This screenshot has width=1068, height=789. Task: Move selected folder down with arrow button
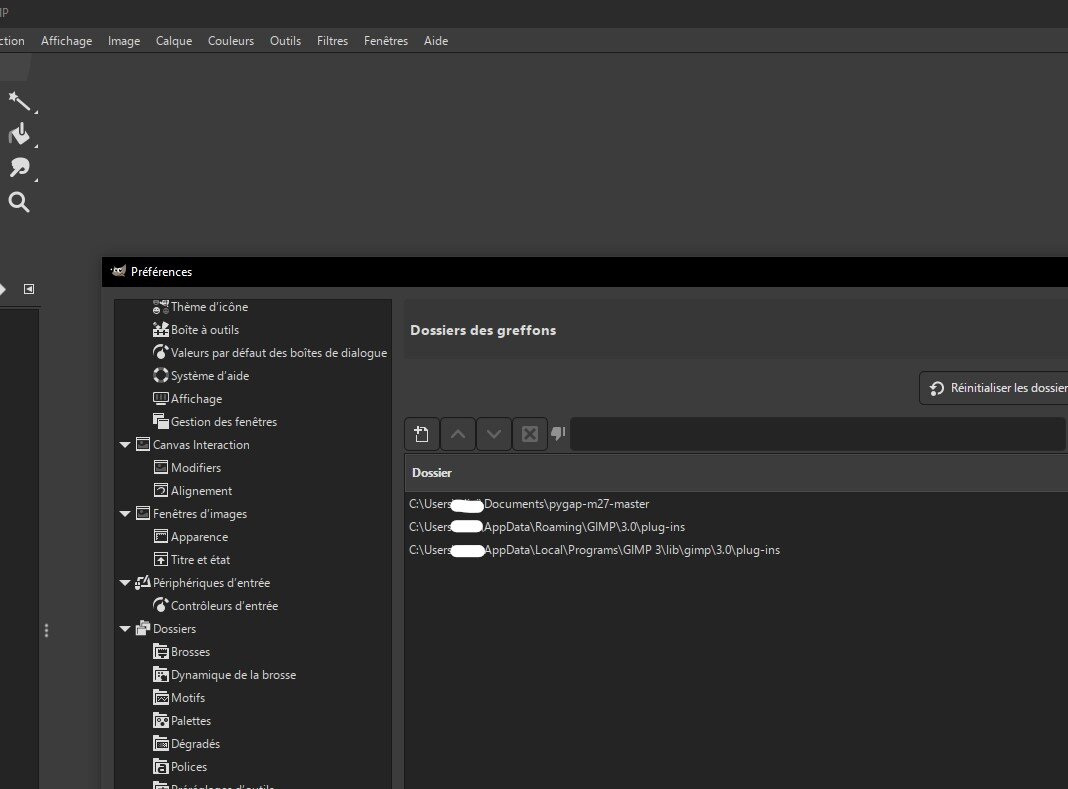coord(494,434)
